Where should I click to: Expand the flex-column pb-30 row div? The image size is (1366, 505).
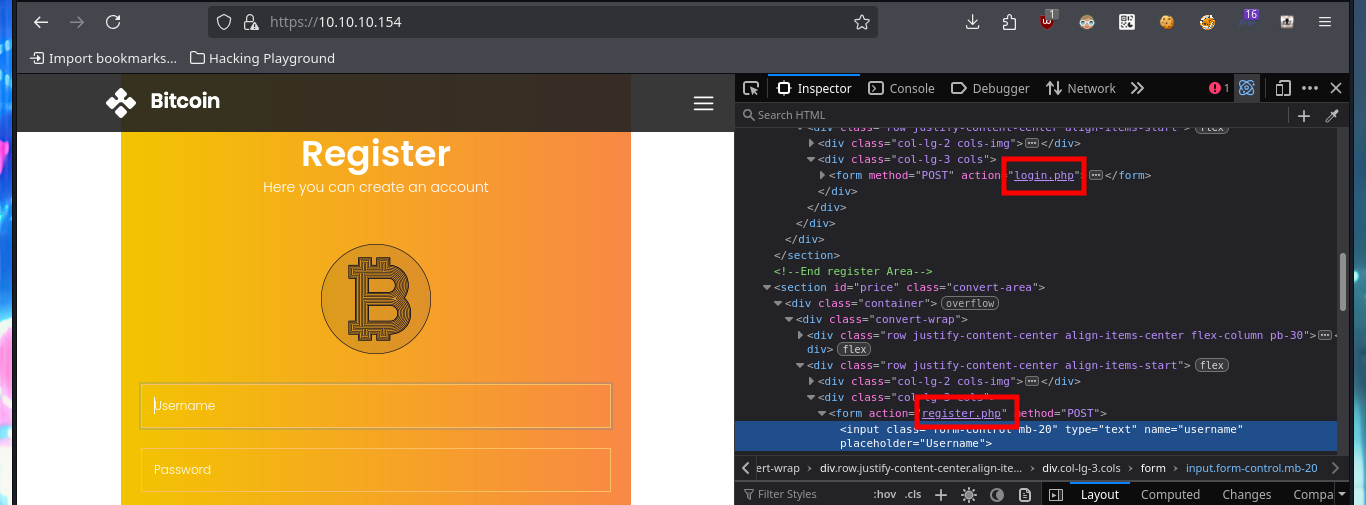800,335
